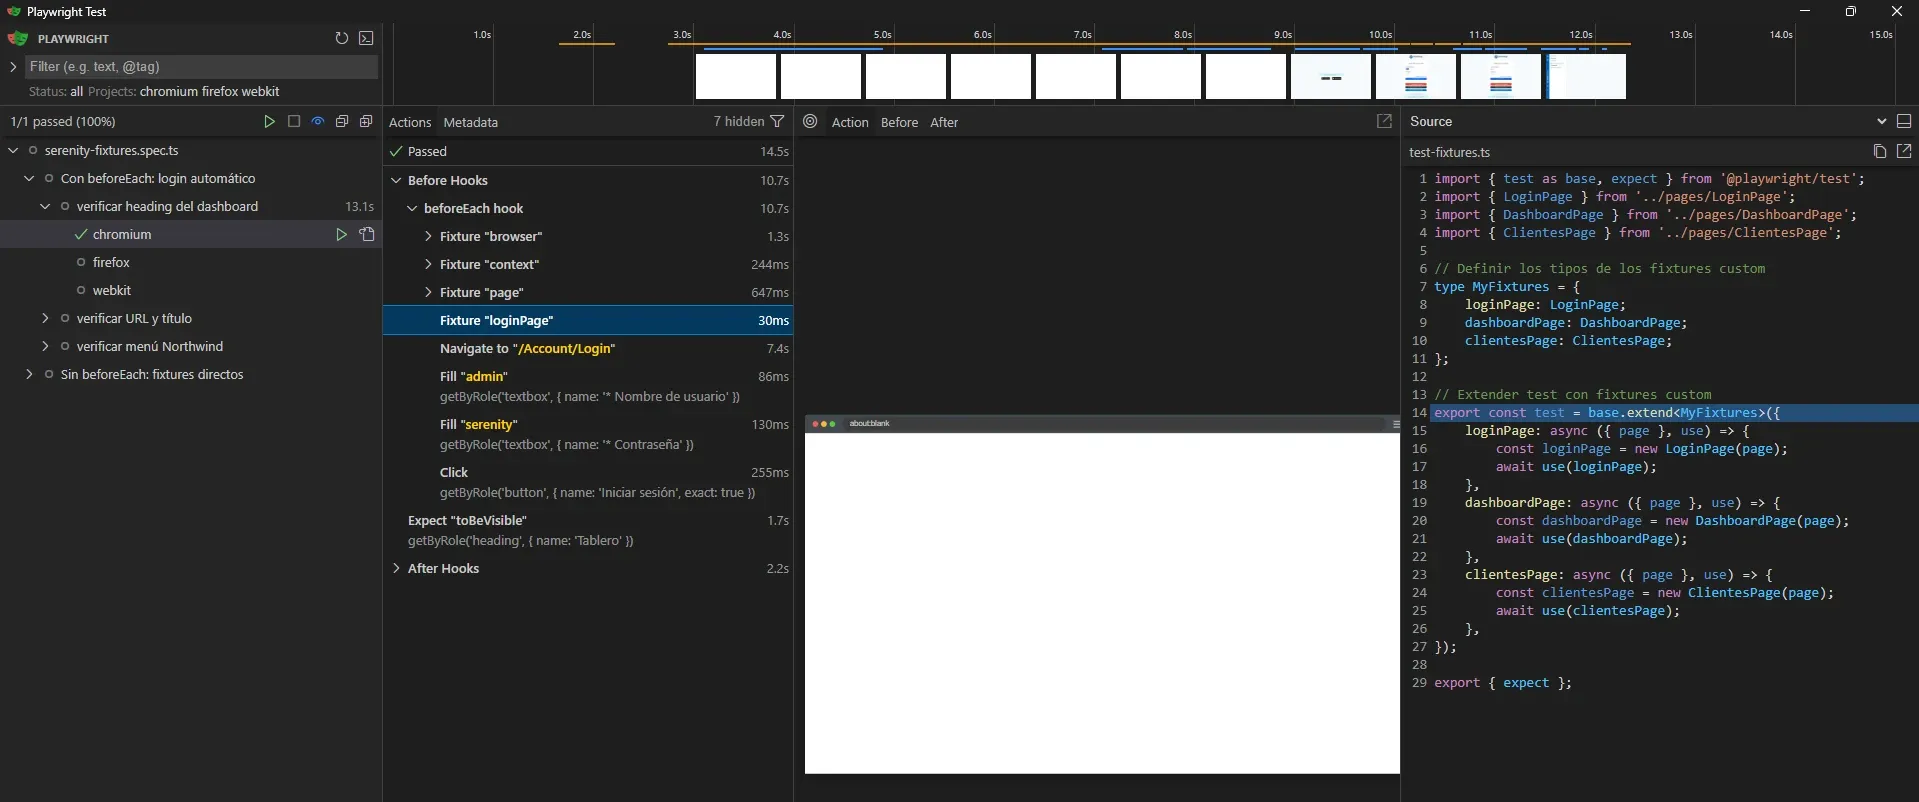The image size is (1919, 802).
Task: Select Navigate to "/Account/Login" action
Action: point(588,348)
